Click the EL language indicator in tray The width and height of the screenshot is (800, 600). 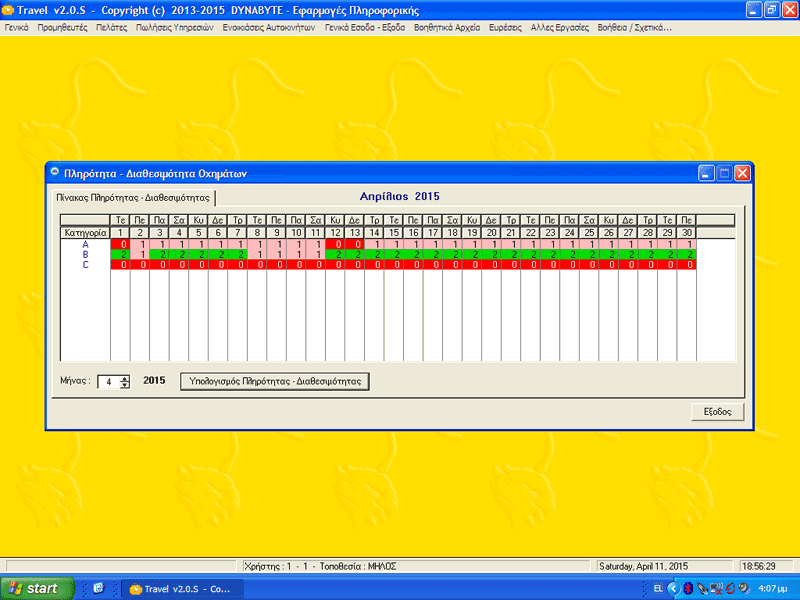658,589
